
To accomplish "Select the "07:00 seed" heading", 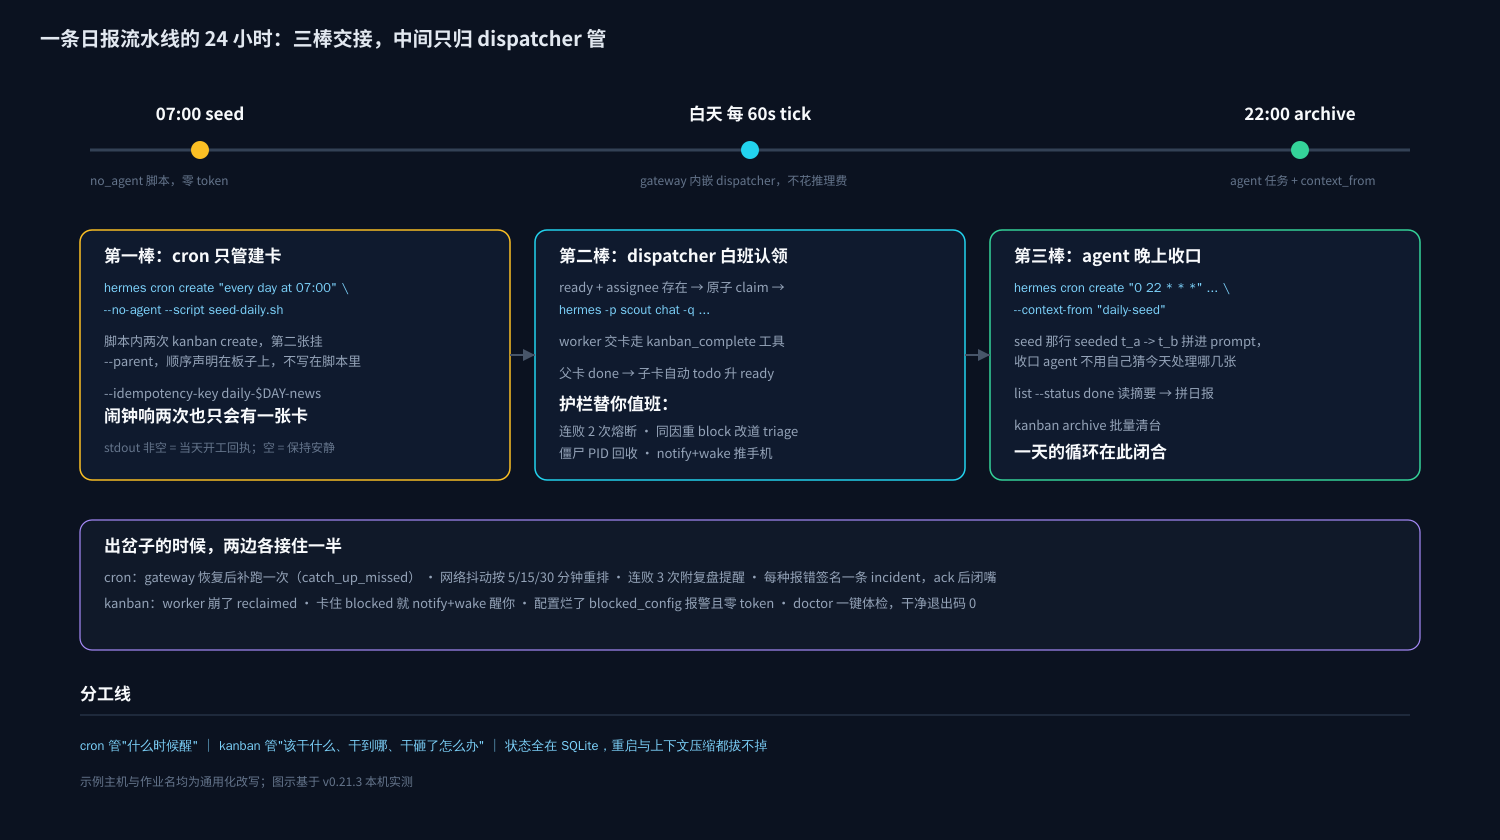I will click(x=200, y=114).
